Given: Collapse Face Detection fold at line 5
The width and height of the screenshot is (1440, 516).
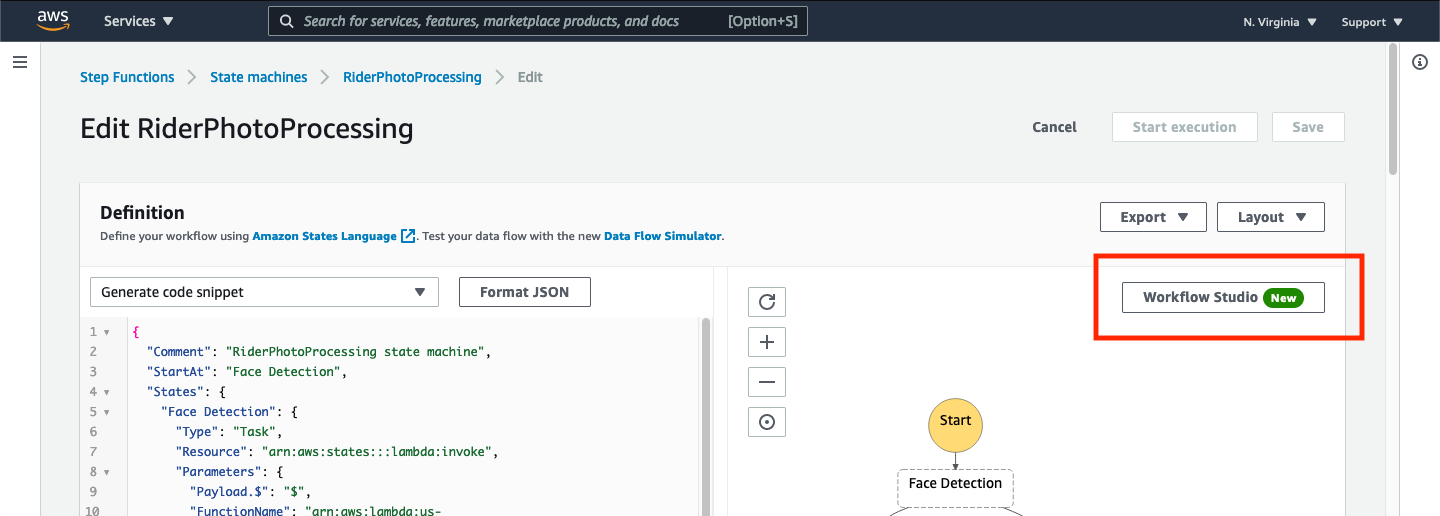Looking at the screenshot, I should tap(107, 412).
